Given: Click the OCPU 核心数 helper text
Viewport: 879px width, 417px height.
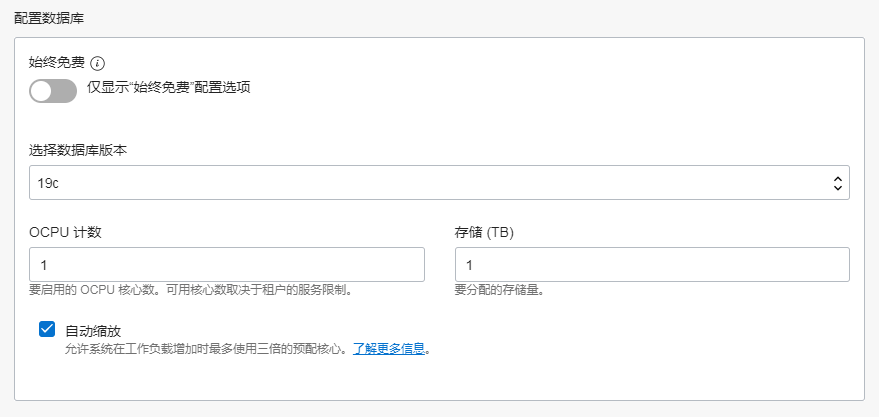Looking at the screenshot, I should (190, 291).
